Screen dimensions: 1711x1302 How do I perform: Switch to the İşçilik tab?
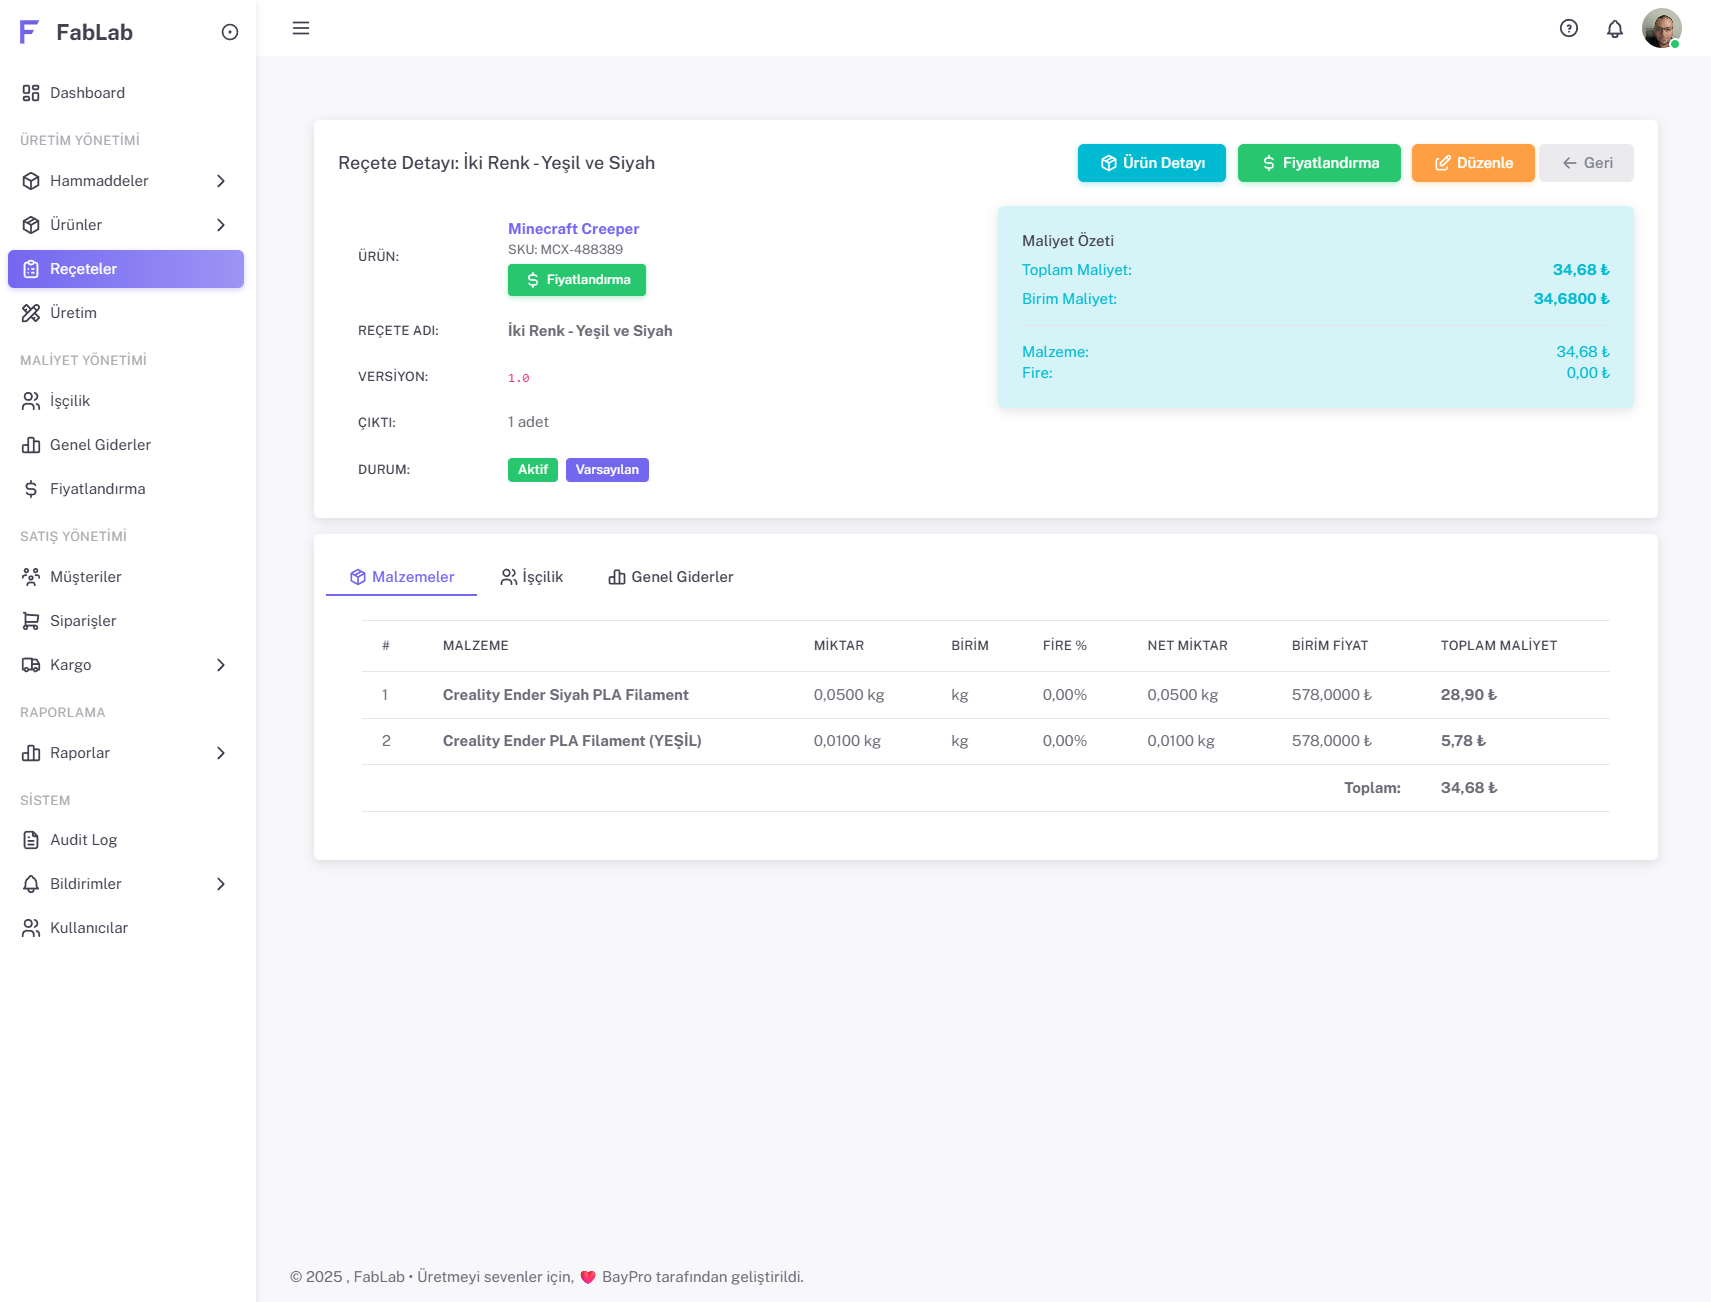(532, 577)
